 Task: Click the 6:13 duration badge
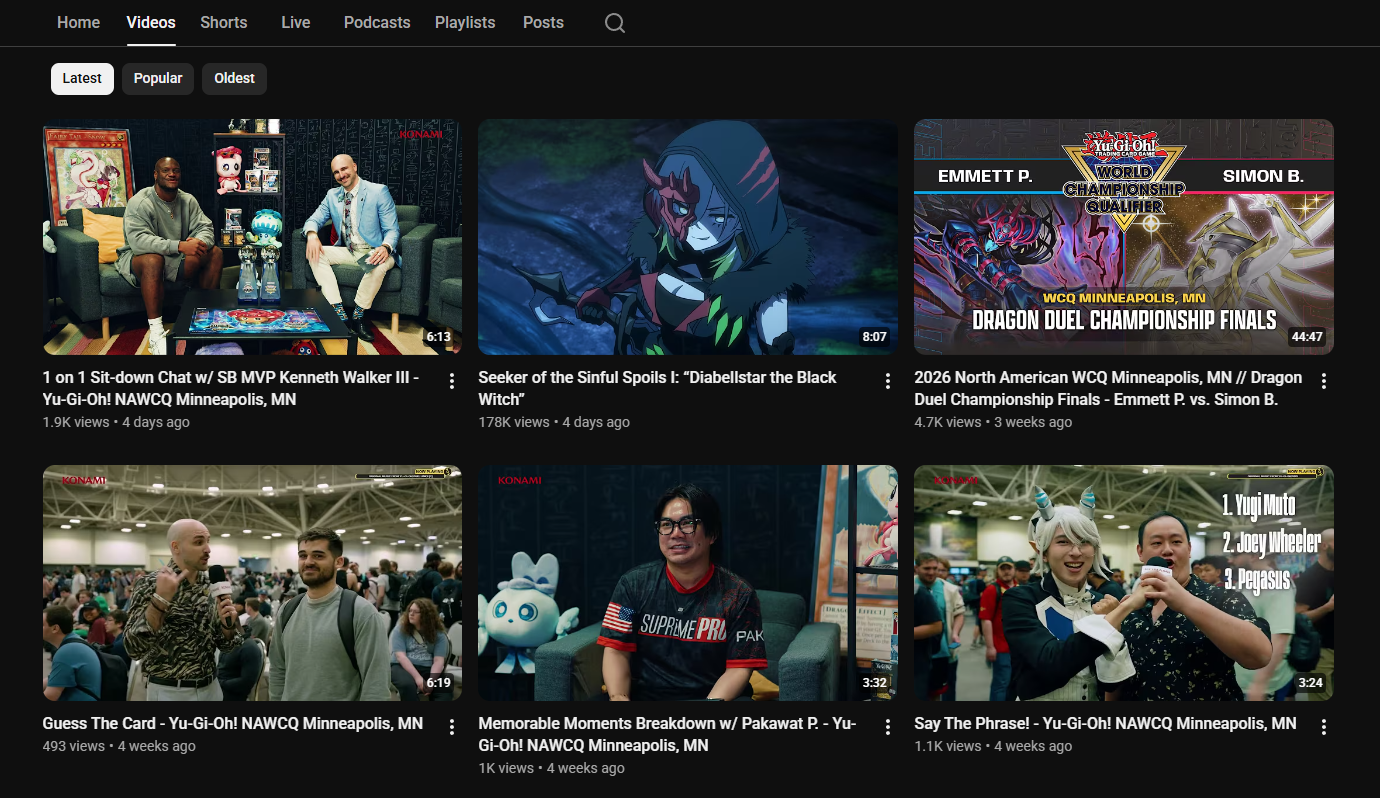pyautogui.click(x=438, y=337)
